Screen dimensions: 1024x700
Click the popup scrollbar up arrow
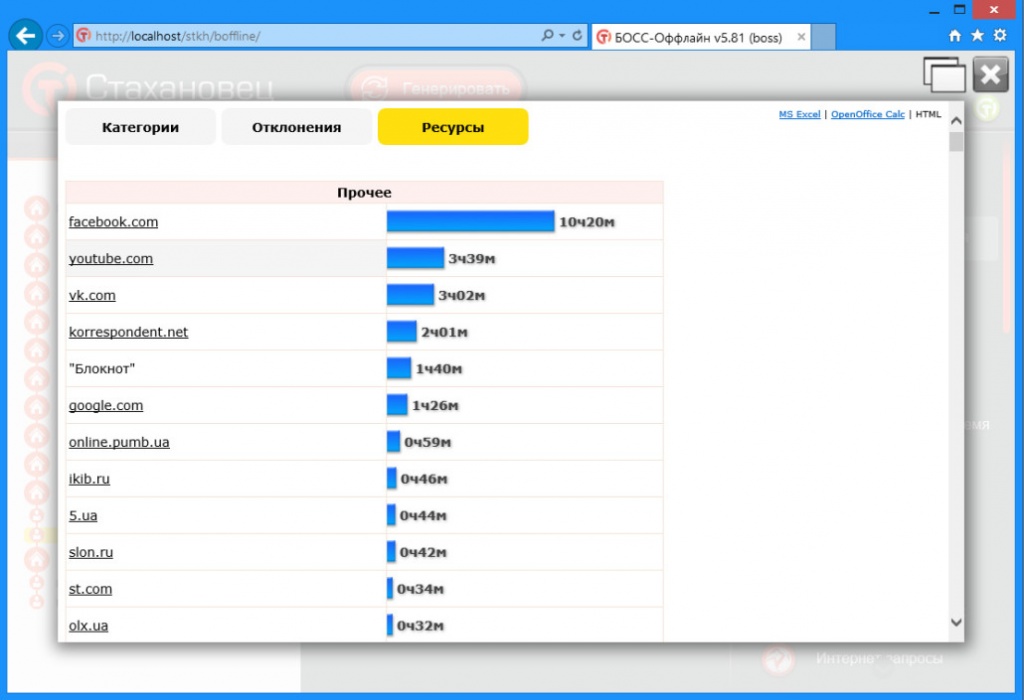click(x=956, y=121)
